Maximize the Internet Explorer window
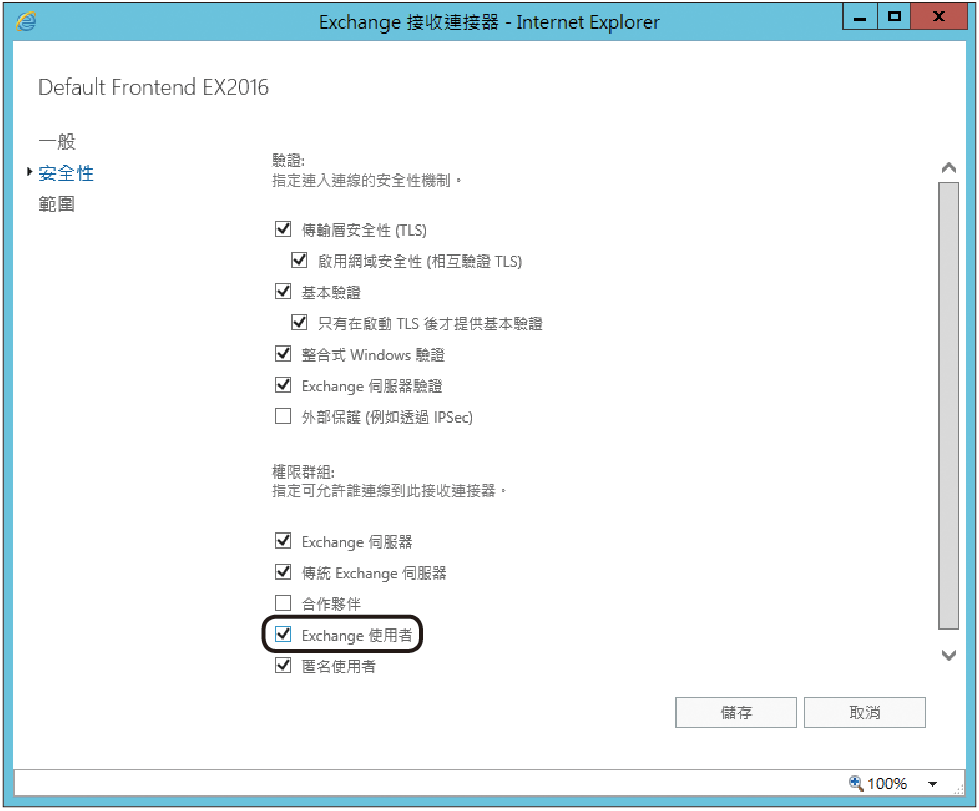 (894, 17)
